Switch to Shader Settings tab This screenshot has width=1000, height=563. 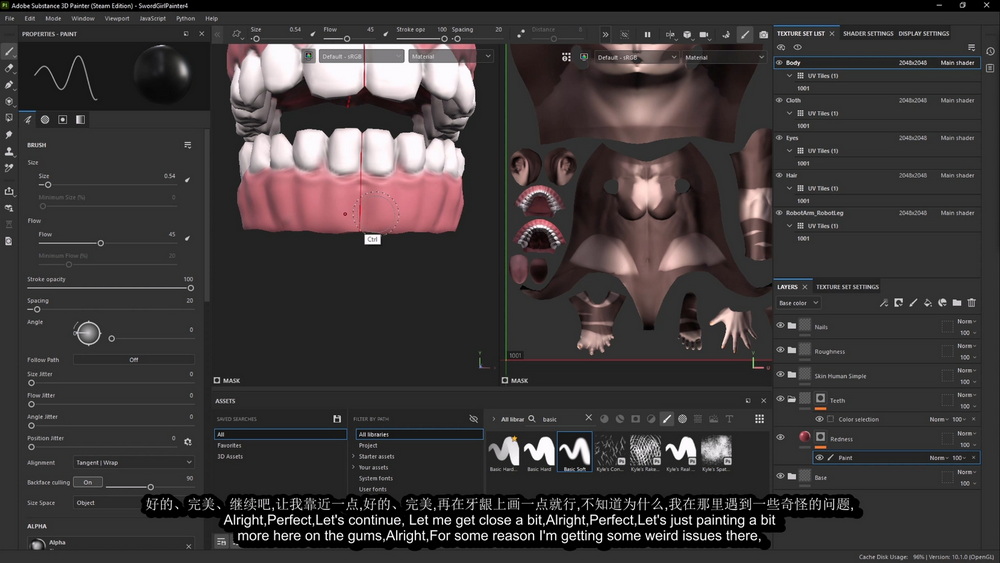click(x=868, y=34)
